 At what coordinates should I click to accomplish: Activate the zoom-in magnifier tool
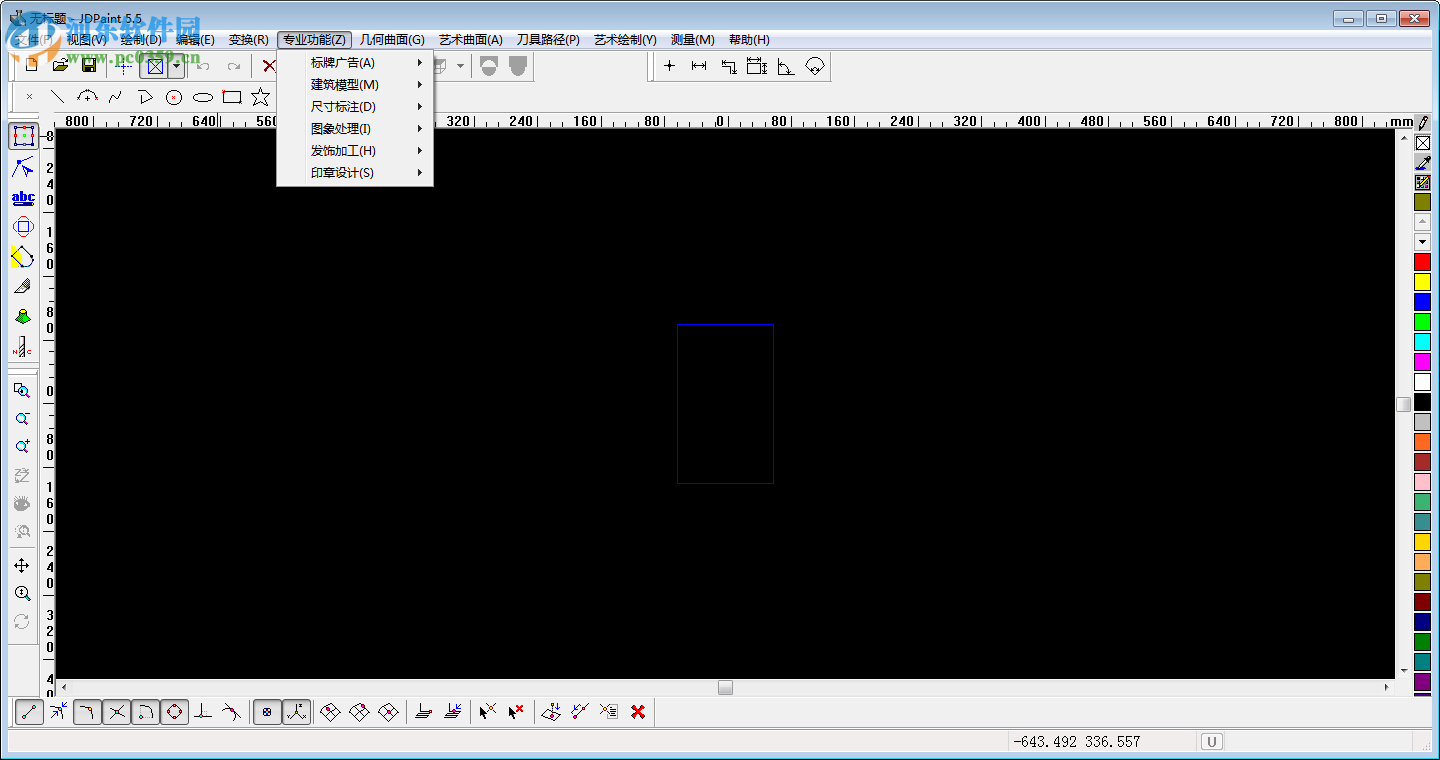click(x=22, y=447)
